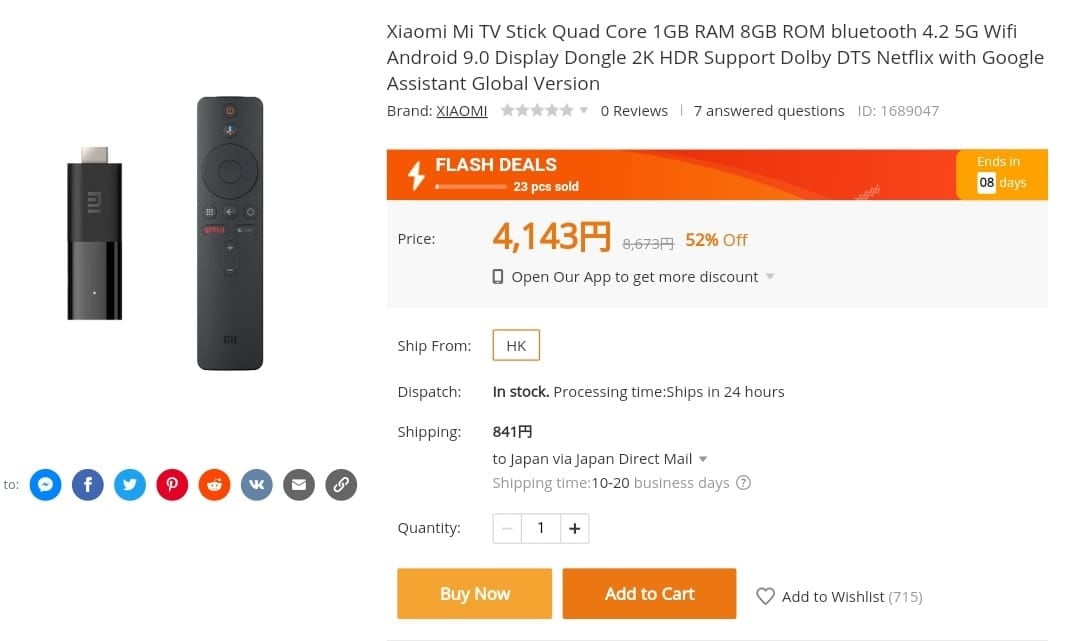Pin product with Pinterest icon
Viewport: 1080px width, 641px height.
pos(172,485)
